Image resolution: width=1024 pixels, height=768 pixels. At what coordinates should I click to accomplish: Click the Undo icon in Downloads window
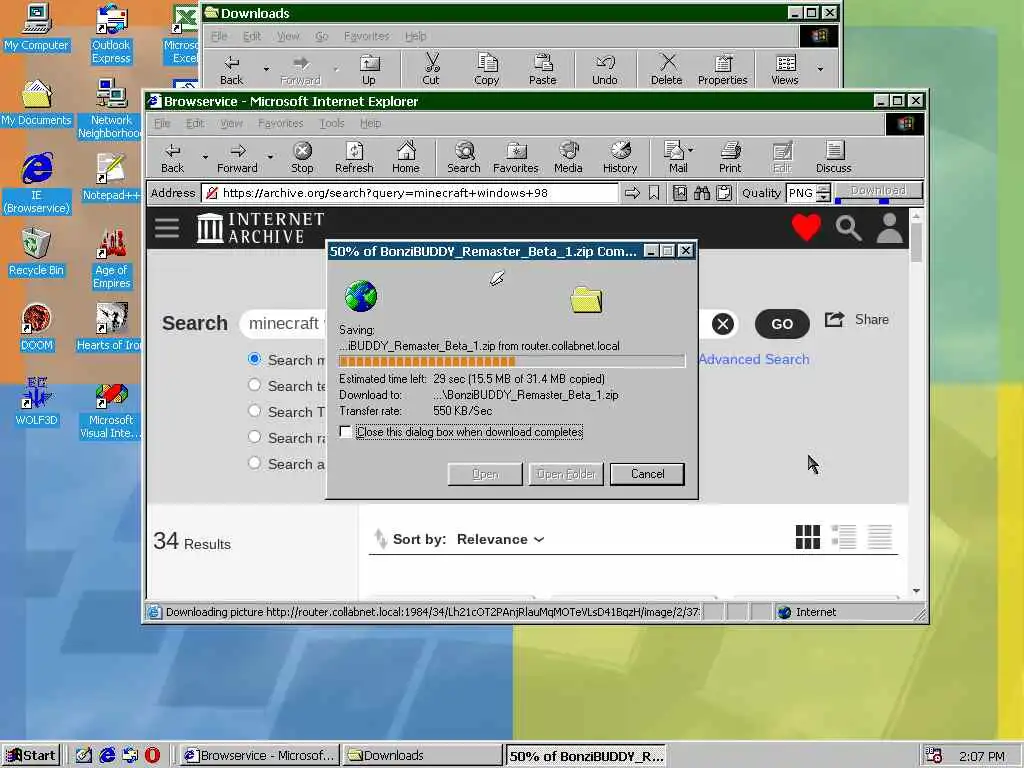coord(605,69)
